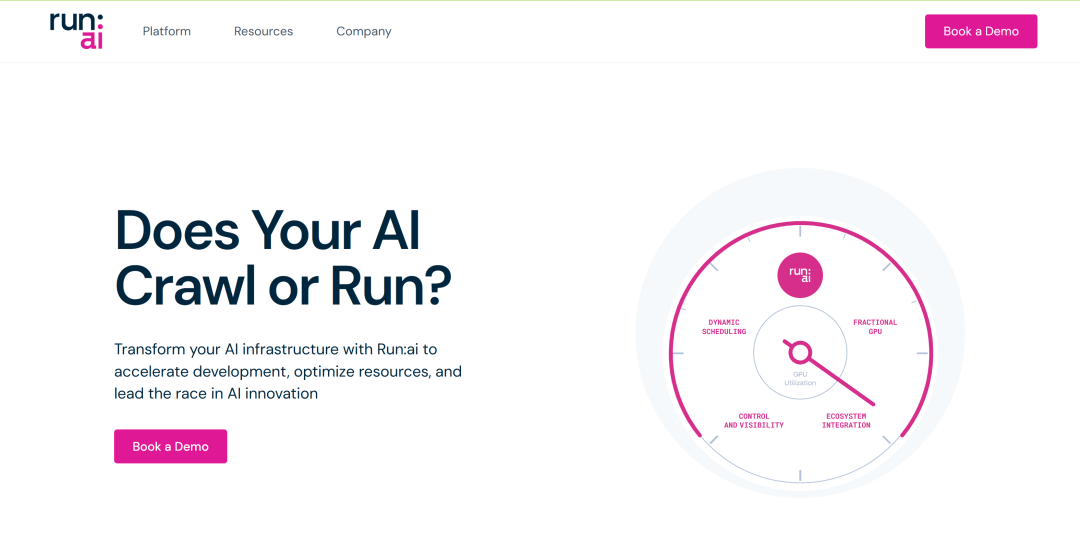This screenshot has height=533, width=1080.
Task: Open the Resources menu
Action: pyautogui.click(x=263, y=31)
